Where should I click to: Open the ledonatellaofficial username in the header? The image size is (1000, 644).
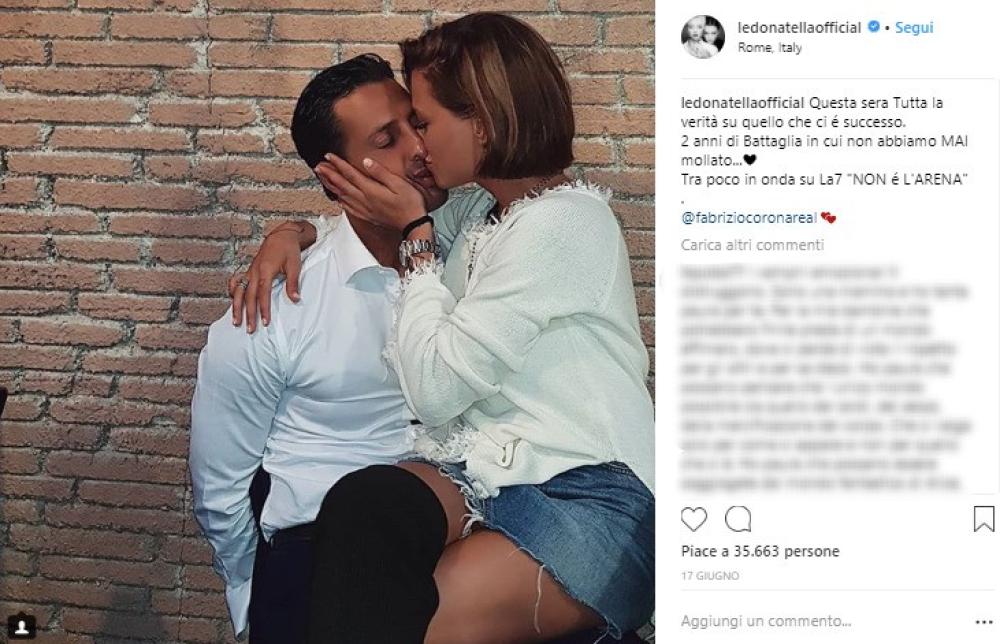click(799, 27)
